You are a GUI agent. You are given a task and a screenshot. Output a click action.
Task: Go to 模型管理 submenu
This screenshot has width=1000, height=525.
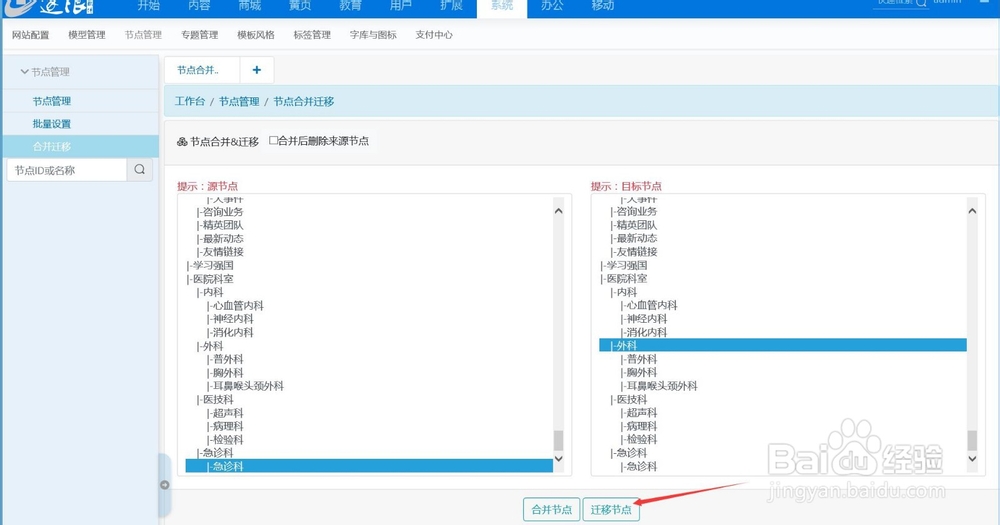87,35
